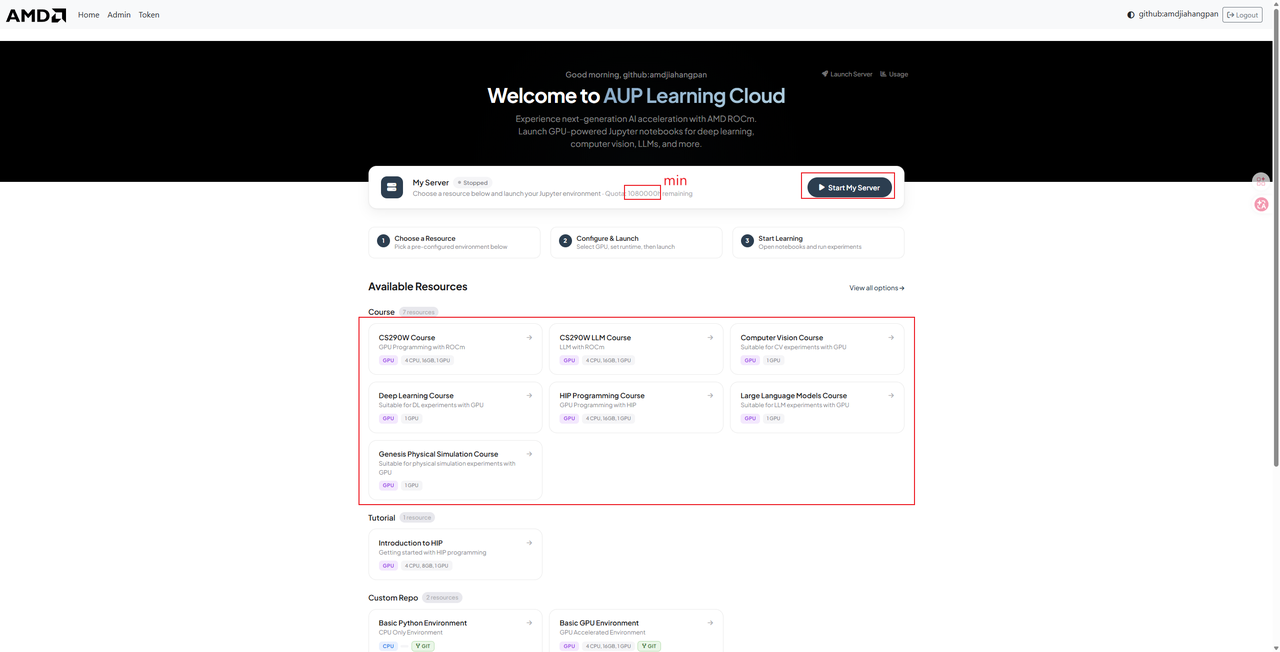
Task: Toggle the dark/light theme icon beside the username
Action: (1131, 15)
